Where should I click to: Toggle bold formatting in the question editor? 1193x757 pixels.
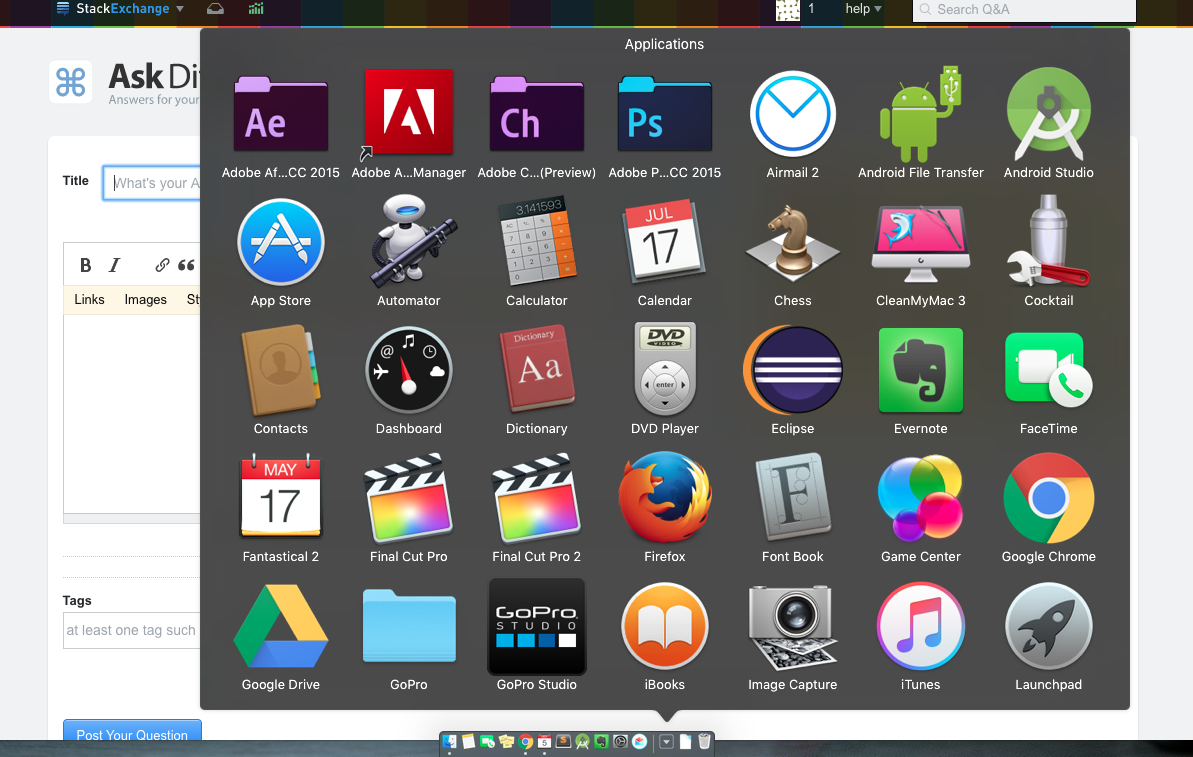pyautogui.click(x=85, y=264)
